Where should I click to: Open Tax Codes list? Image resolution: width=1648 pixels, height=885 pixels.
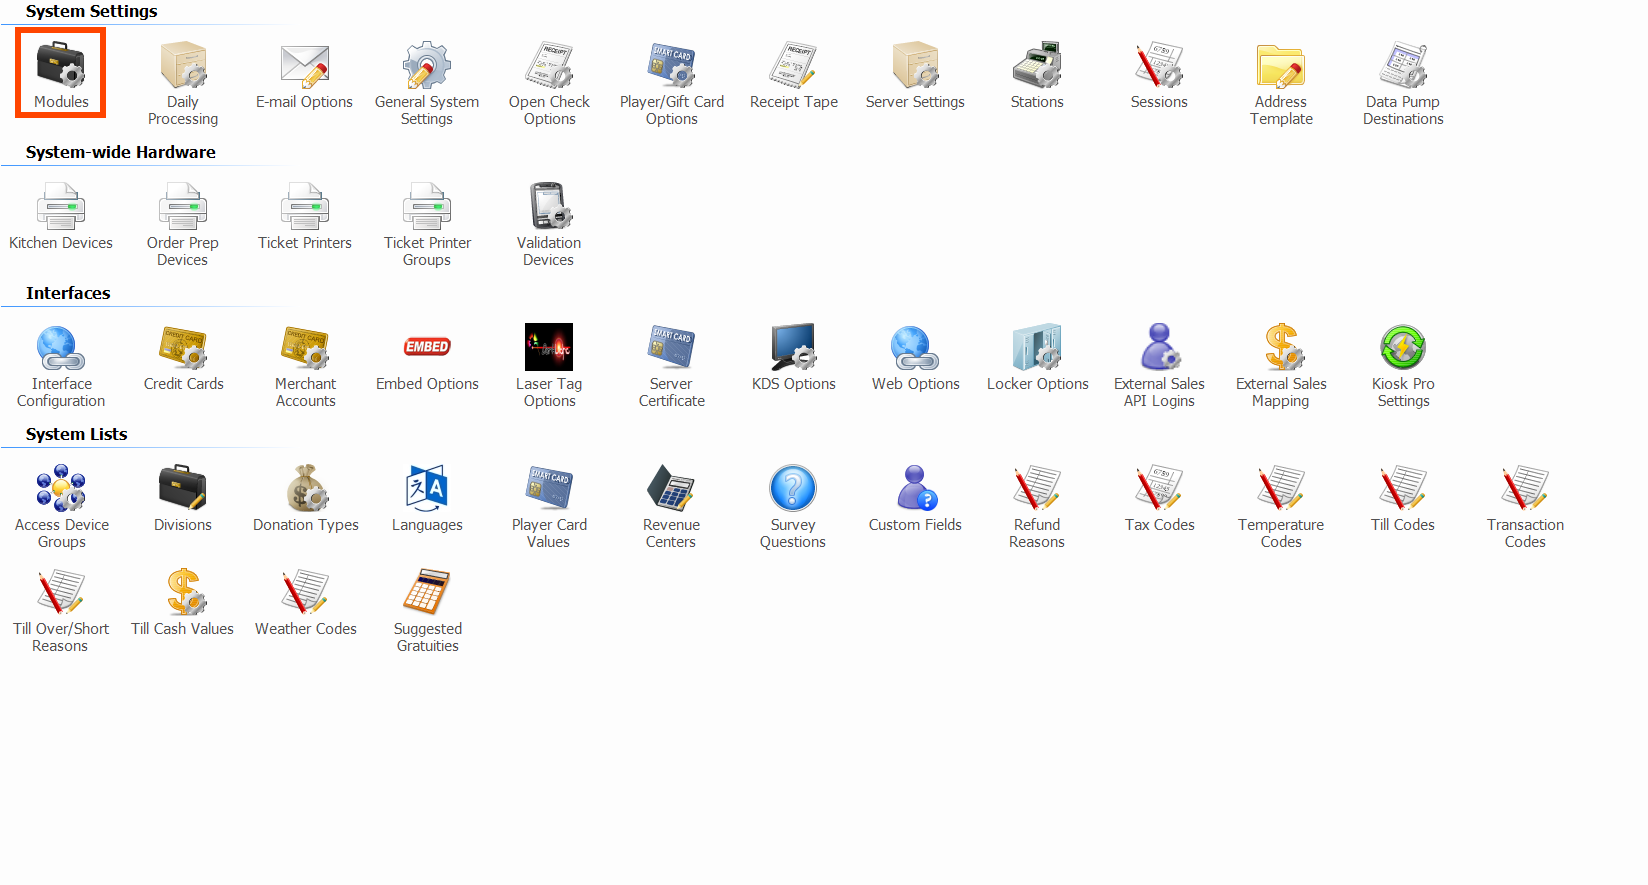1159,489
